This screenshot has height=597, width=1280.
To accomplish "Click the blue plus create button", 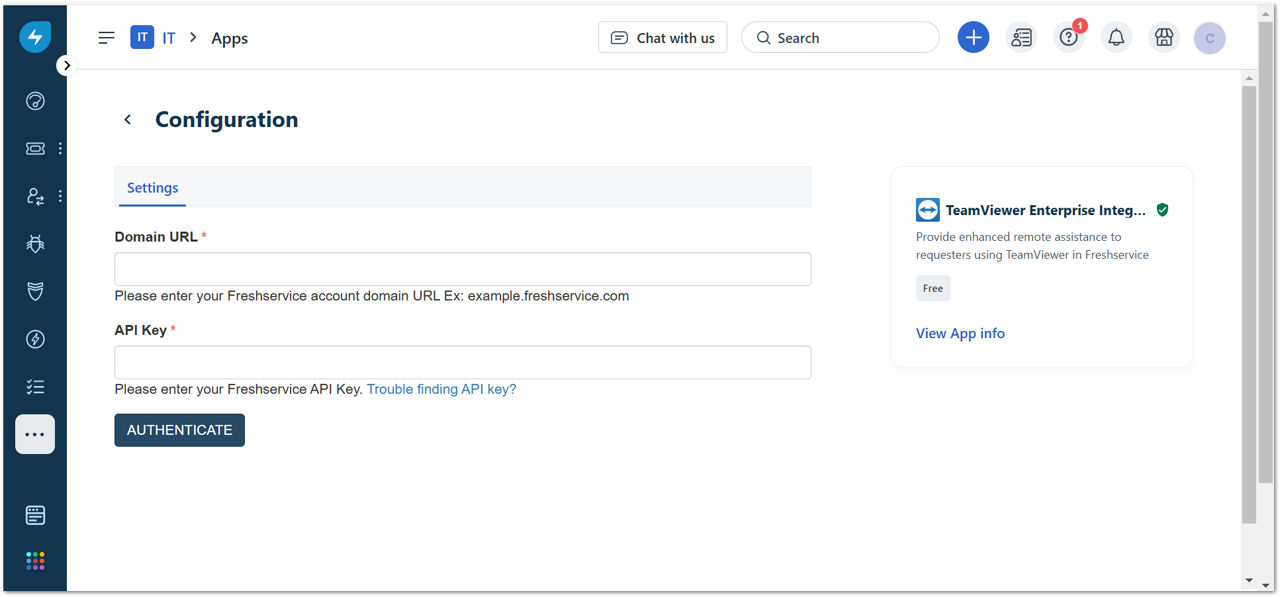I will point(973,38).
